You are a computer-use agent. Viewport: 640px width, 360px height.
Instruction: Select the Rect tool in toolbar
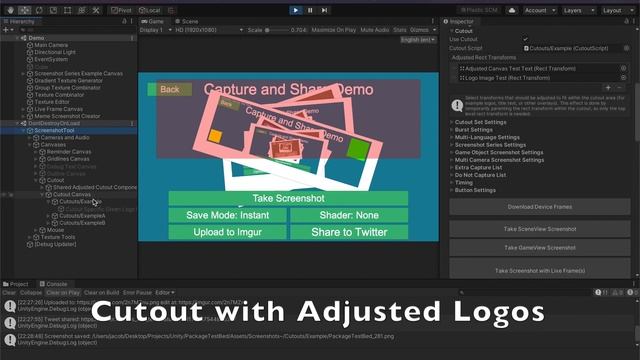(x=67, y=10)
